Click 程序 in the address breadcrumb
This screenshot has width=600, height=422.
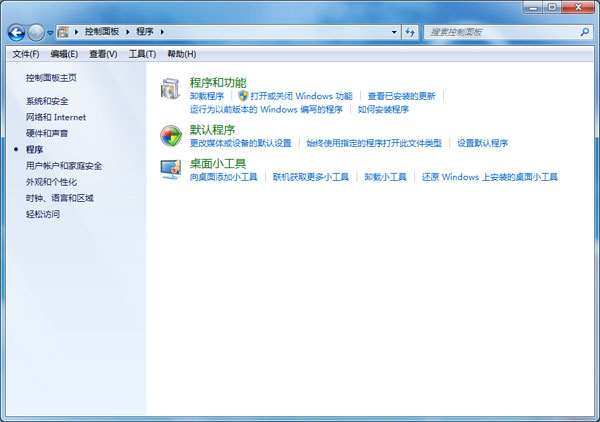[x=145, y=32]
